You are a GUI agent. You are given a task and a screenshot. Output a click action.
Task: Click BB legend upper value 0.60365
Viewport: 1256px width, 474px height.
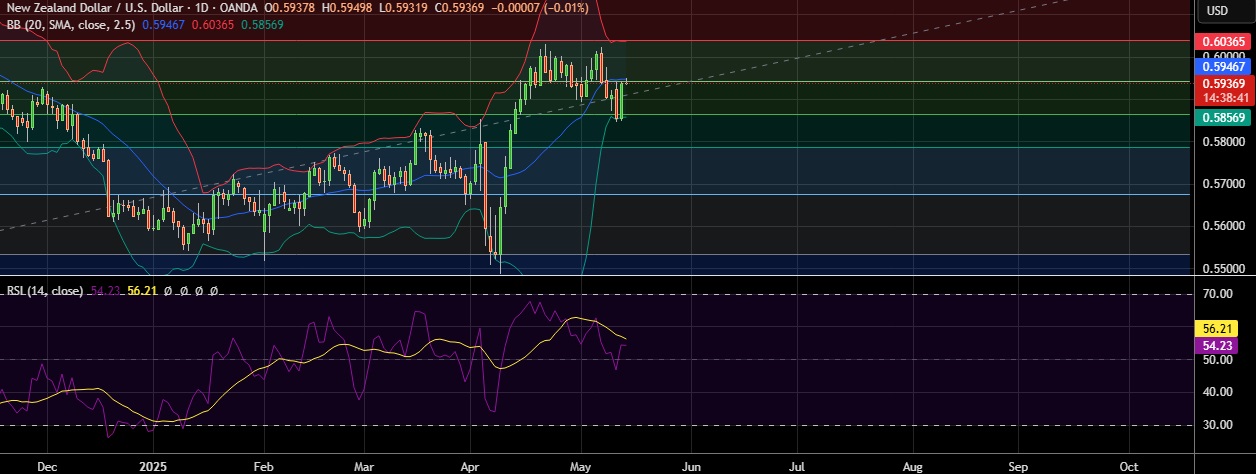pos(214,24)
